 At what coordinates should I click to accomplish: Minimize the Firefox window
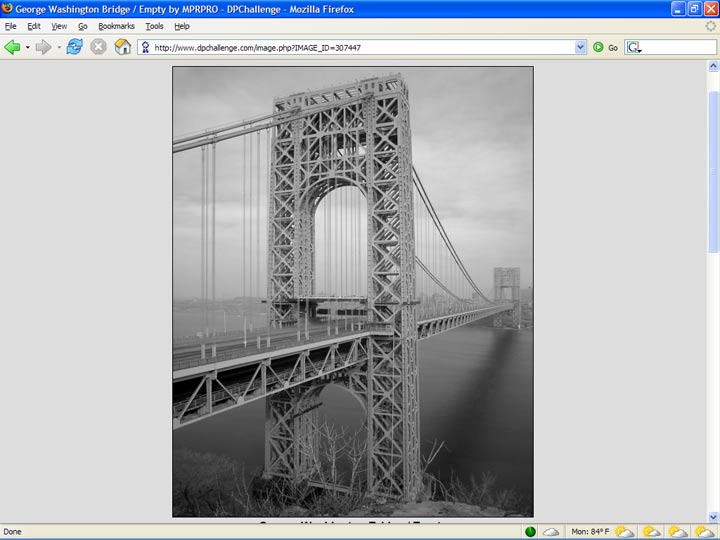pyautogui.click(x=678, y=9)
